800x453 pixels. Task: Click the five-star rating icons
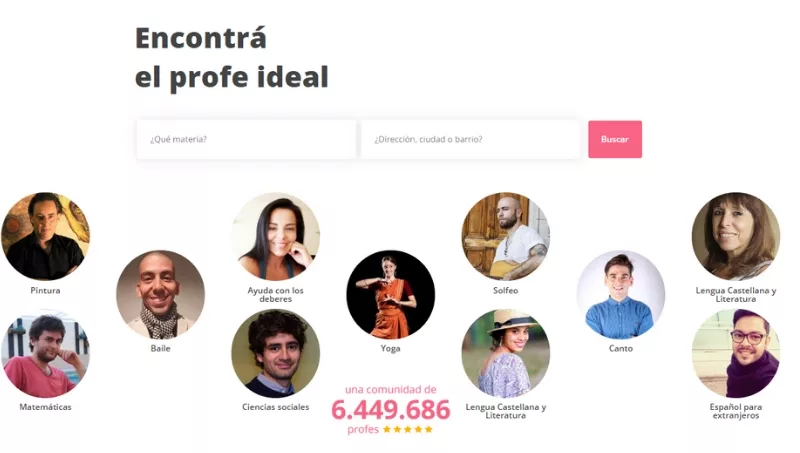point(408,429)
